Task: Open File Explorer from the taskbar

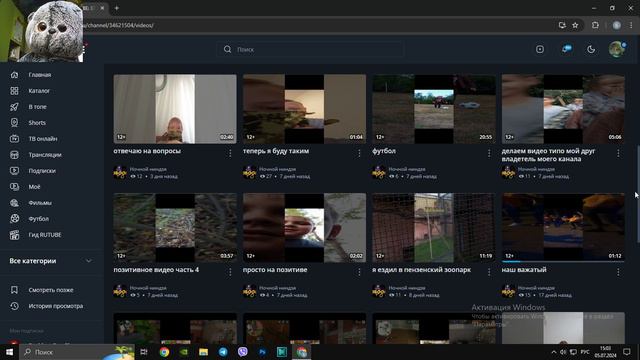Action: point(203,352)
